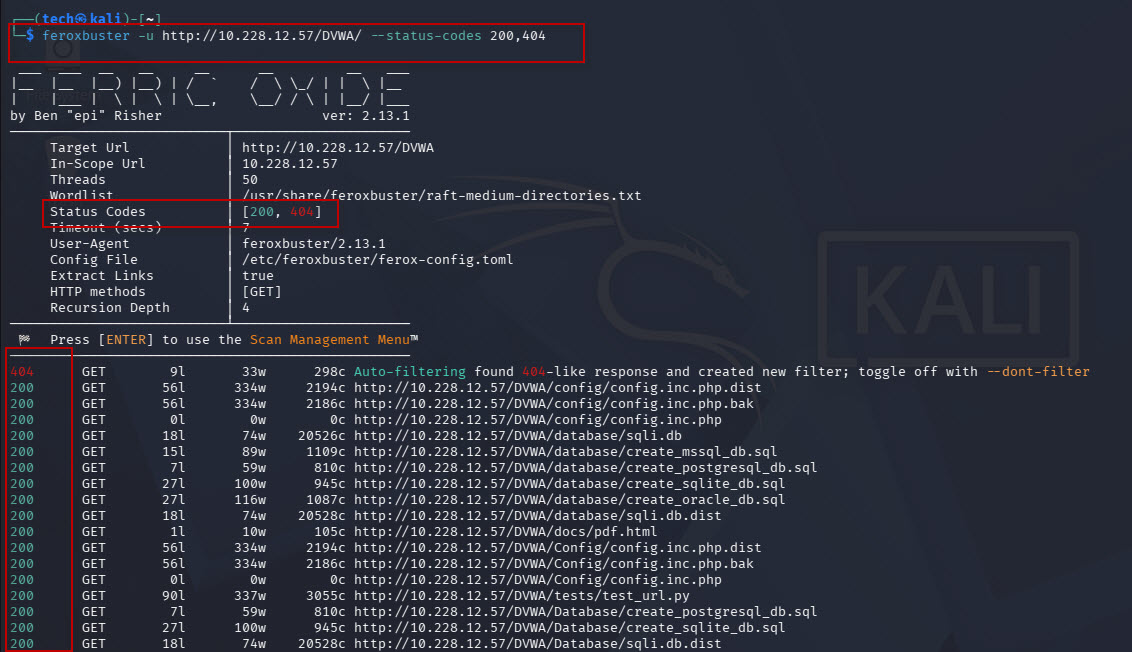The height and width of the screenshot is (652, 1132).
Task: Open lowercase config/config.inc.php.dist URL
Action: (x=557, y=387)
